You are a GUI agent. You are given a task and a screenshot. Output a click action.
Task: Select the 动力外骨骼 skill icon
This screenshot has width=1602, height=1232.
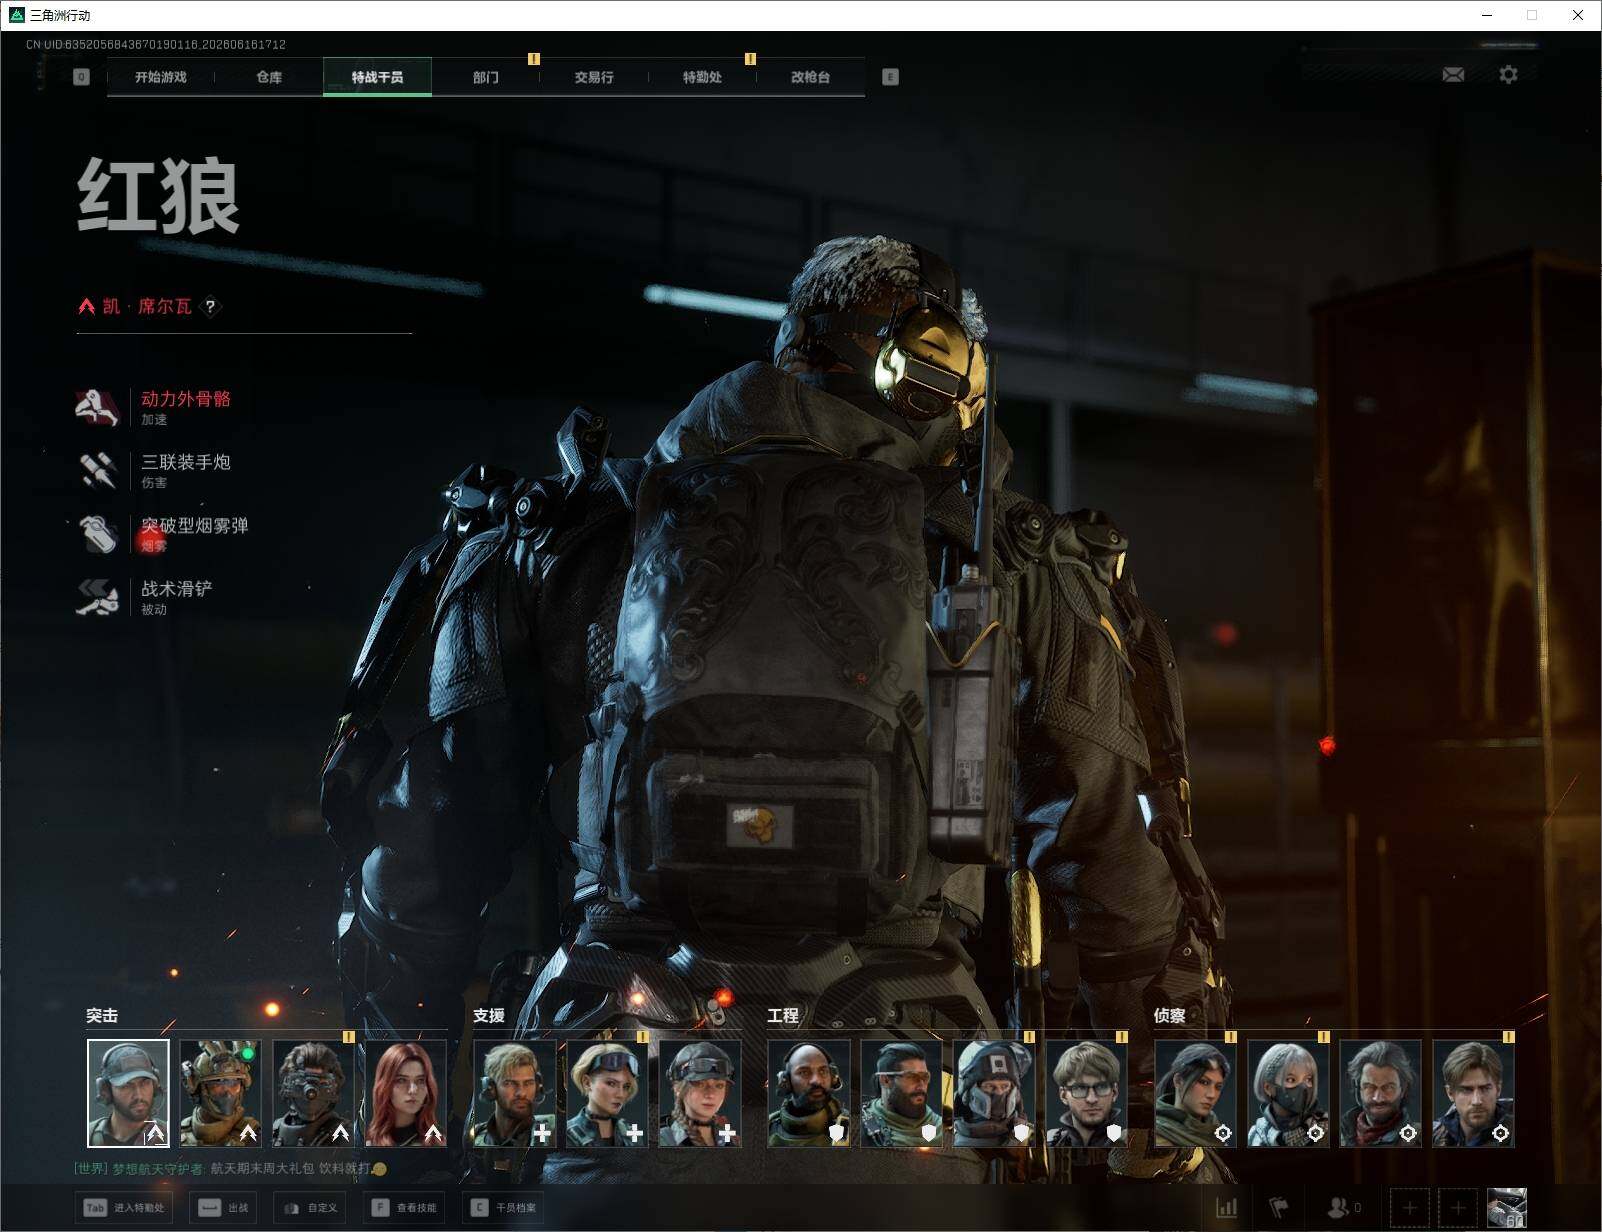pyautogui.click(x=98, y=407)
